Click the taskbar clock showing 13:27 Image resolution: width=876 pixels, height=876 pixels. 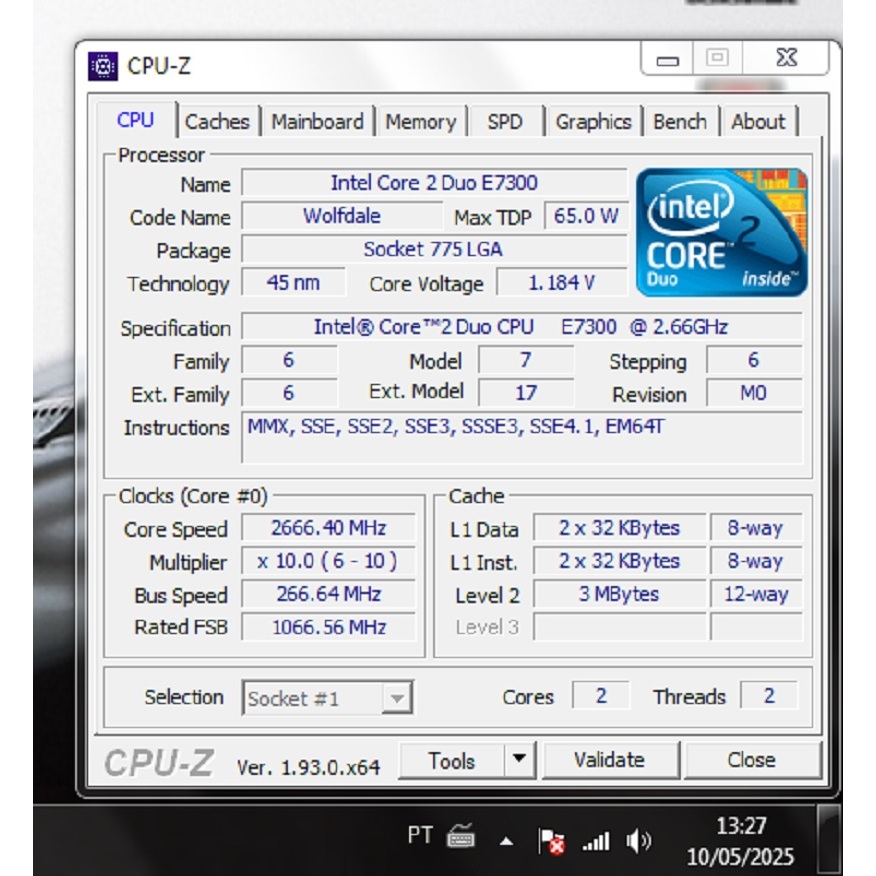tap(740, 841)
